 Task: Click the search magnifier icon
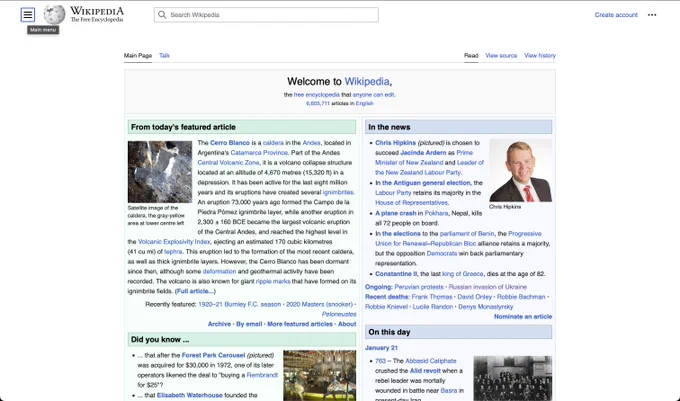pos(162,15)
